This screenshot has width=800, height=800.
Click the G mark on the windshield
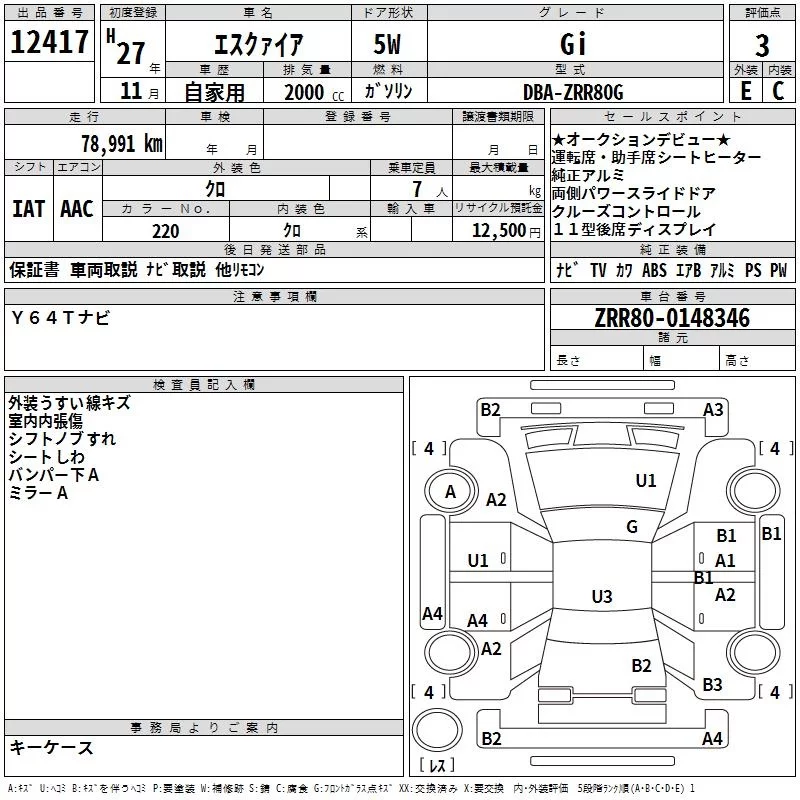pos(632,527)
